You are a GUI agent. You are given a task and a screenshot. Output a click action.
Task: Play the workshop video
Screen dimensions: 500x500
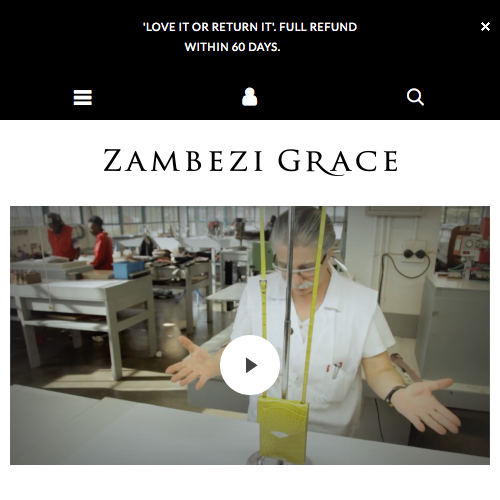(250, 365)
